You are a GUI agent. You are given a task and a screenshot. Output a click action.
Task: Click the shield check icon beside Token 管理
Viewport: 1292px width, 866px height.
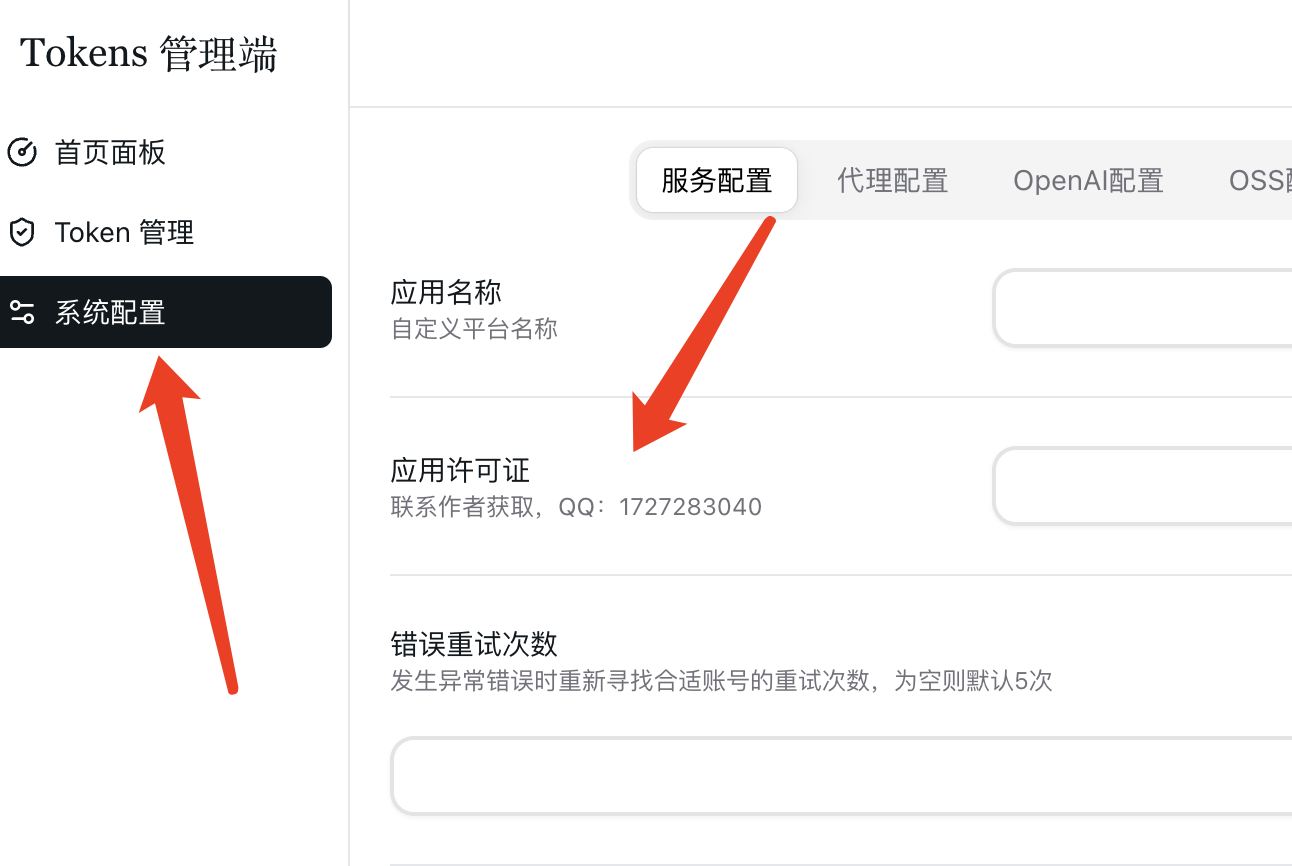22,233
